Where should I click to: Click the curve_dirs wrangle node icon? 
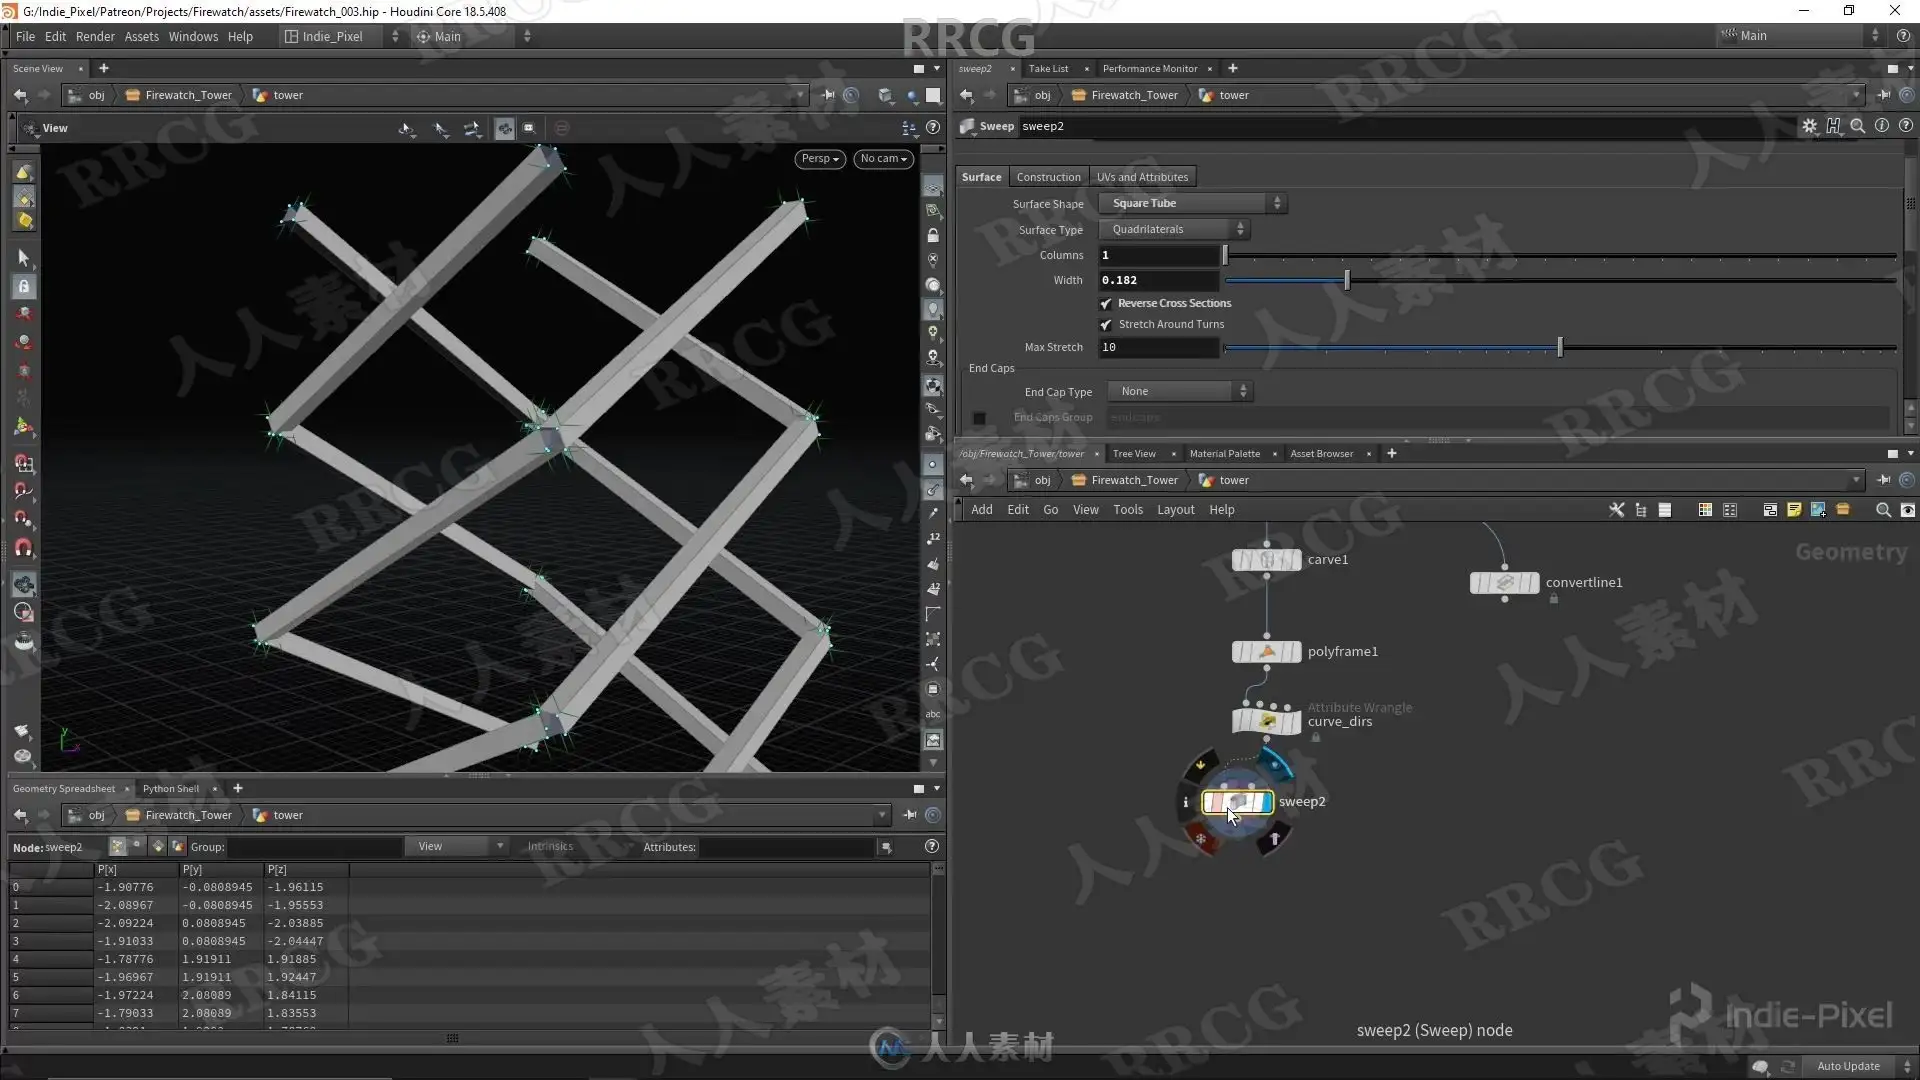point(1266,721)
